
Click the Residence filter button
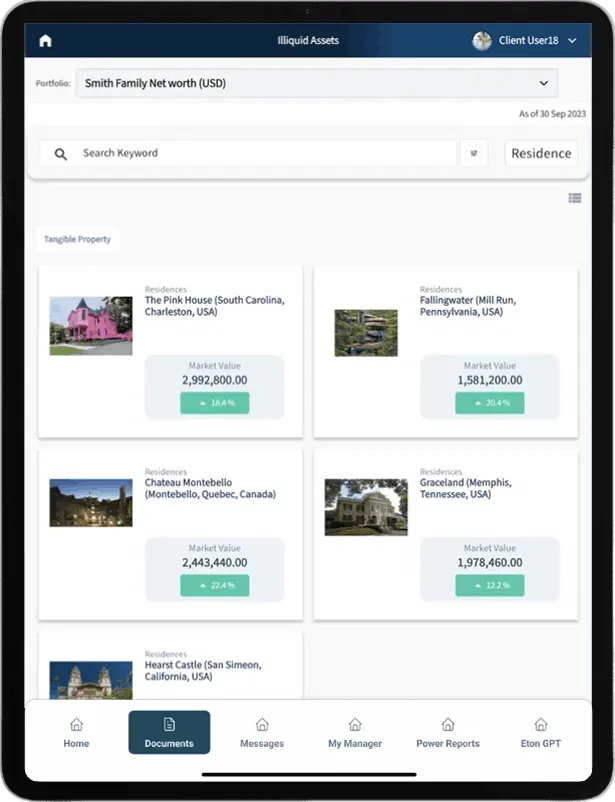tap(541, 154)
